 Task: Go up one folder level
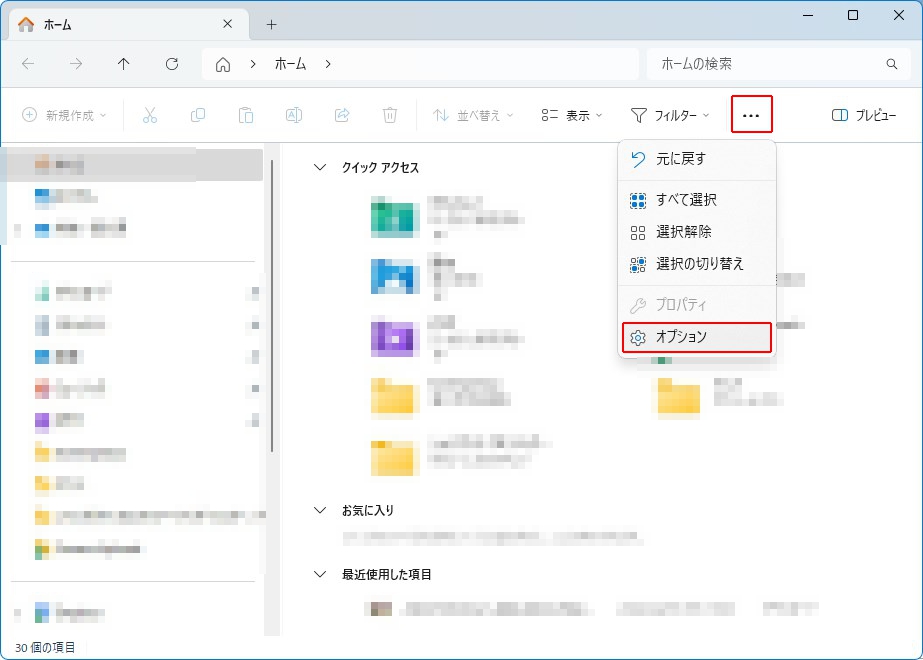click(x=124, y=64)
